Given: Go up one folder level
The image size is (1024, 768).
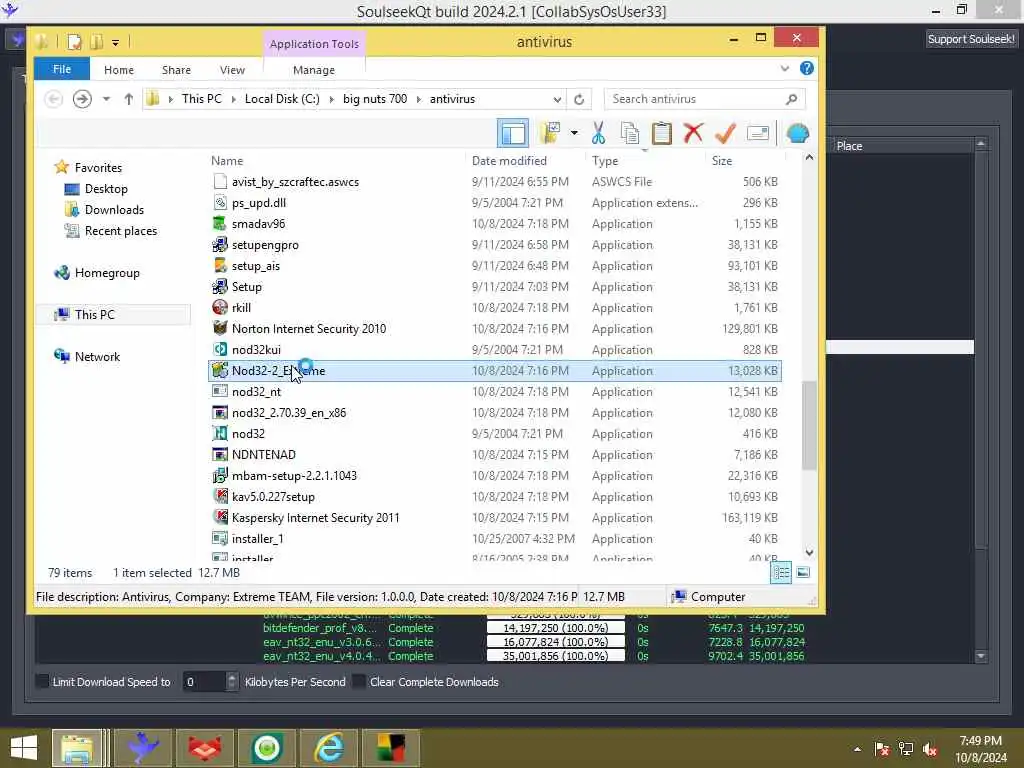Looking at the screenshot, I should (129, 99).
